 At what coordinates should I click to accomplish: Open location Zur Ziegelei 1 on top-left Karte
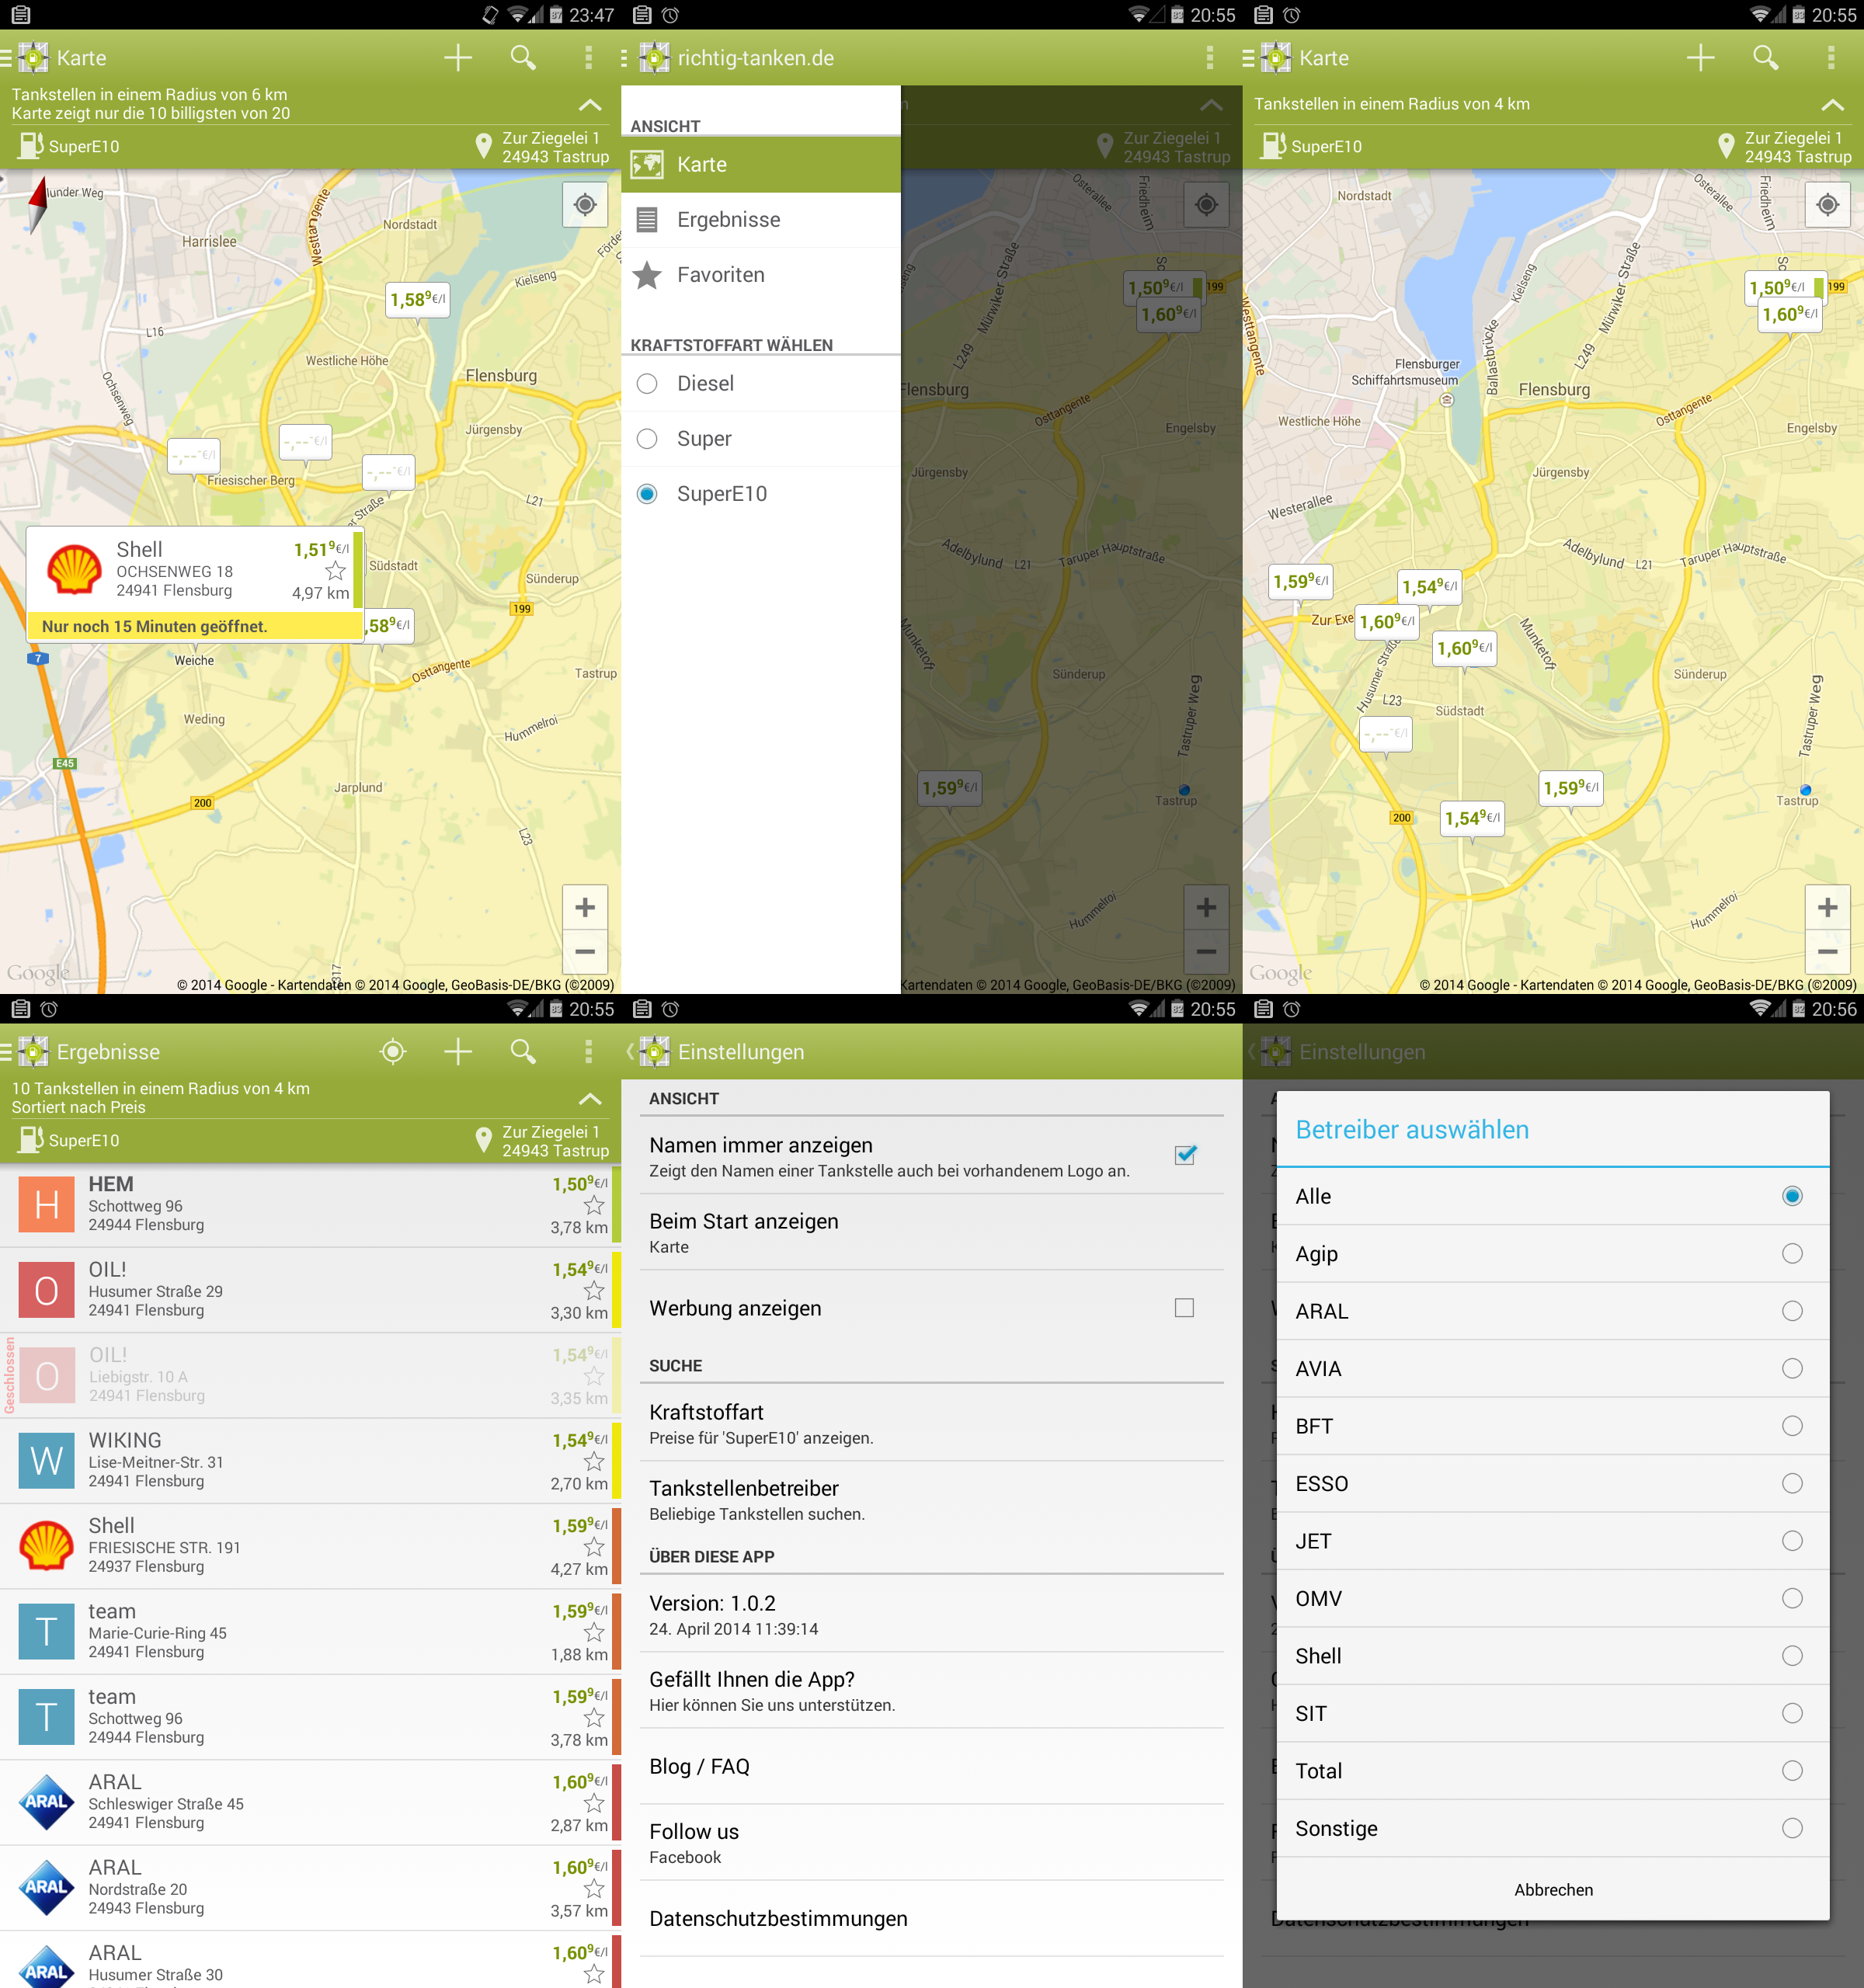[542, 147]
